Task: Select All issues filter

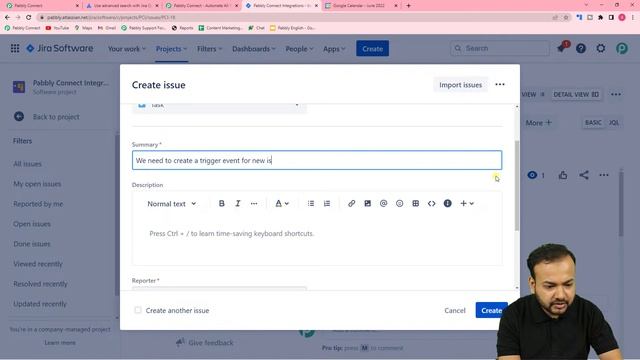Action: [x=27, y=164]
